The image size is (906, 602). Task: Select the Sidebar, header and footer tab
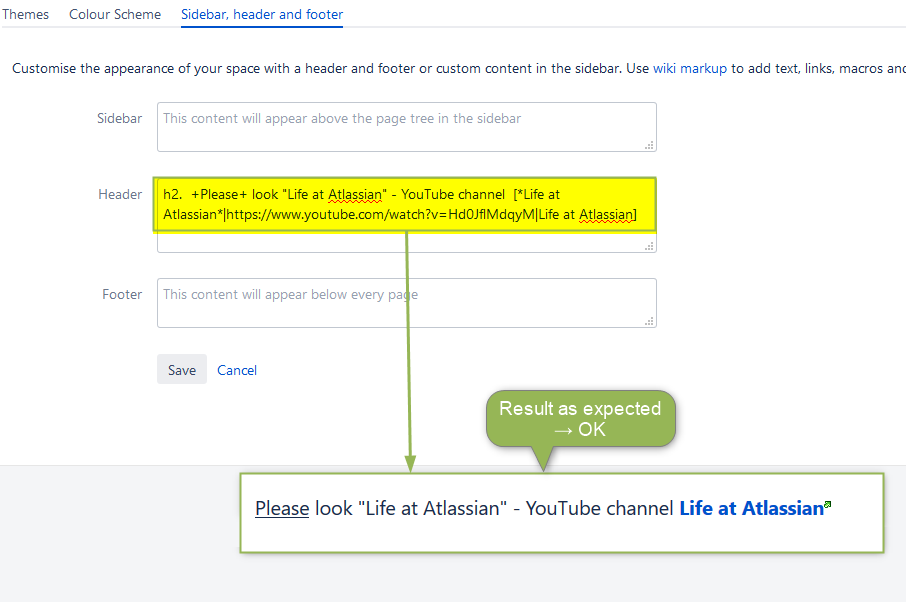coord(262,14)
